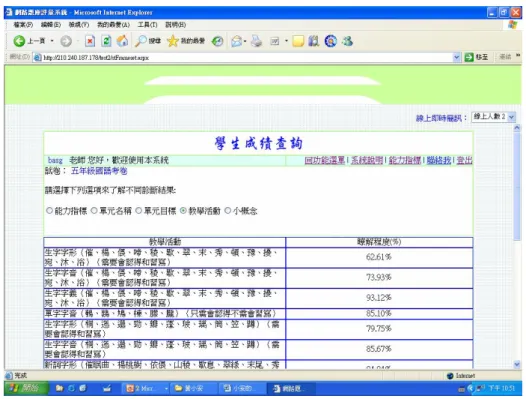Open the 檢視(V) menu
This screenshot has width=526, height=399.
point(79,24)
